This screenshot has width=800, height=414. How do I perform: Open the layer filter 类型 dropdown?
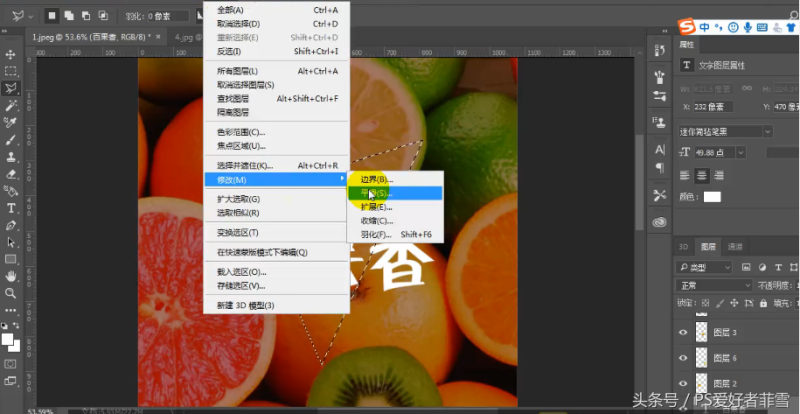[704, 267]
